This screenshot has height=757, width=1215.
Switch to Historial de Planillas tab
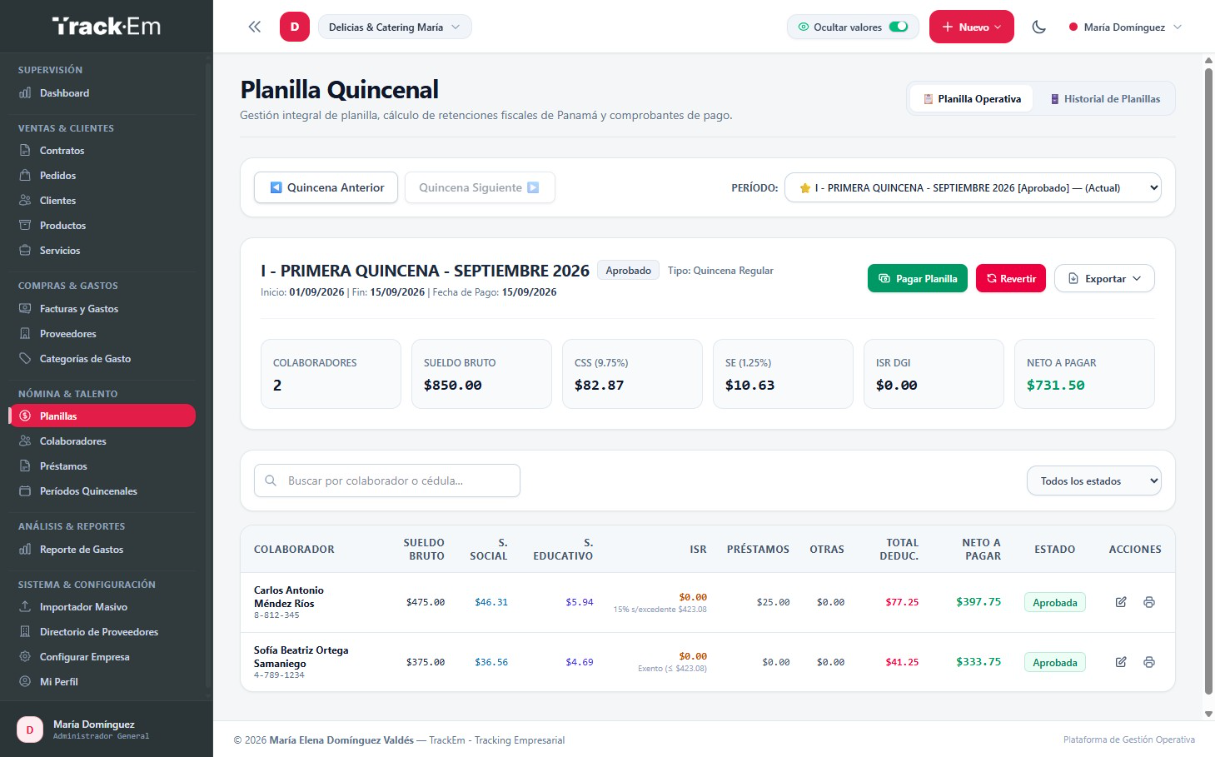[1105, 99]
